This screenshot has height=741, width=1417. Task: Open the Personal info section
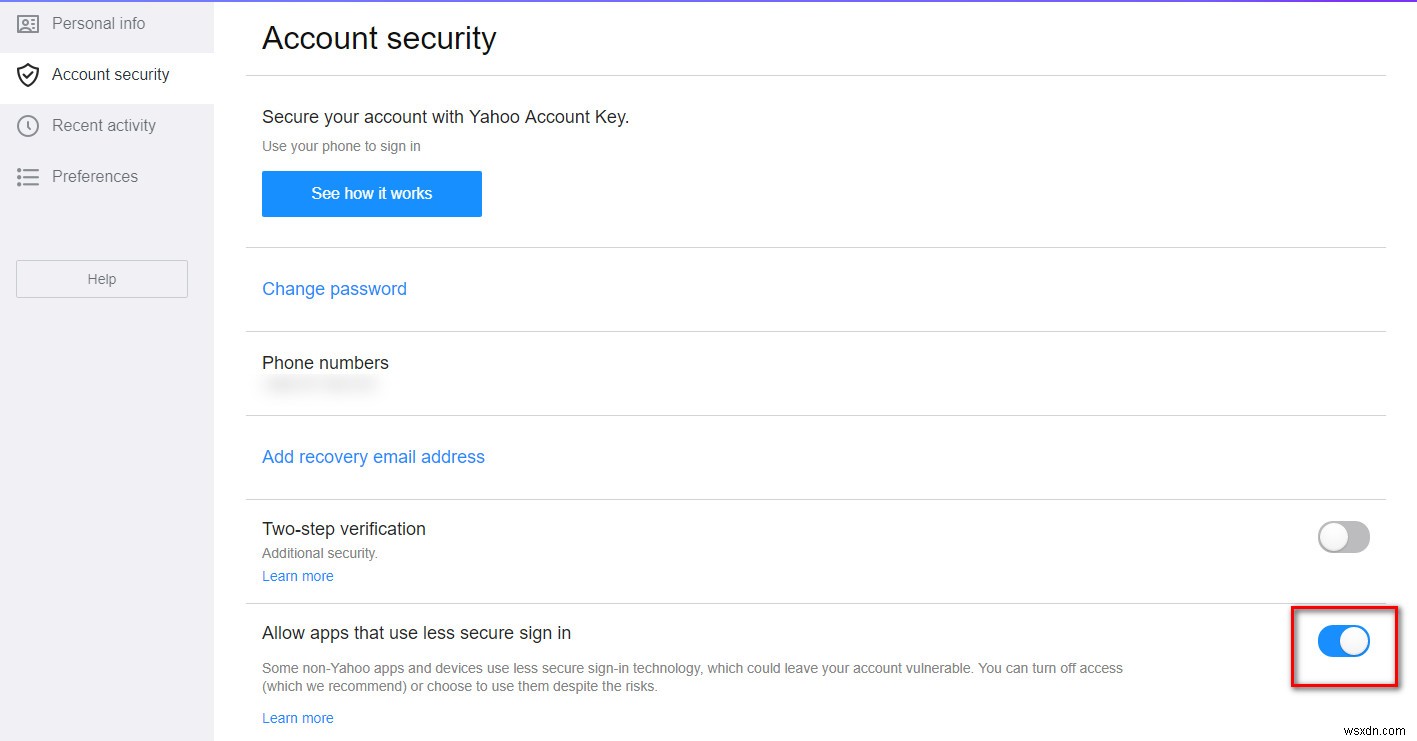point(97,23)
